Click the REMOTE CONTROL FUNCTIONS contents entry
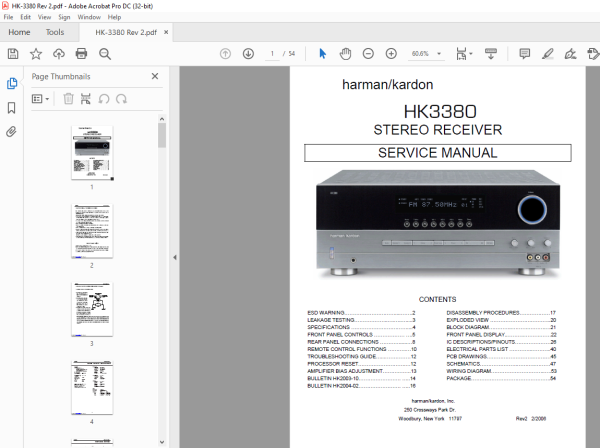 click(362, 349)
